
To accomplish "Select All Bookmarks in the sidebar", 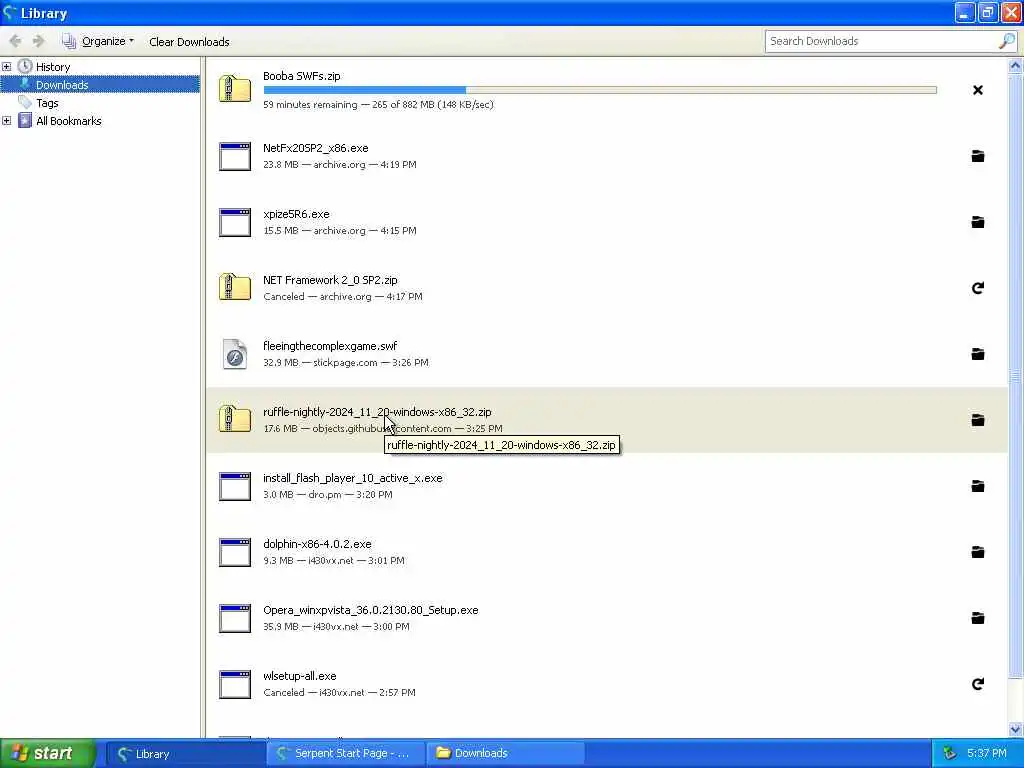I will (69, 121).
